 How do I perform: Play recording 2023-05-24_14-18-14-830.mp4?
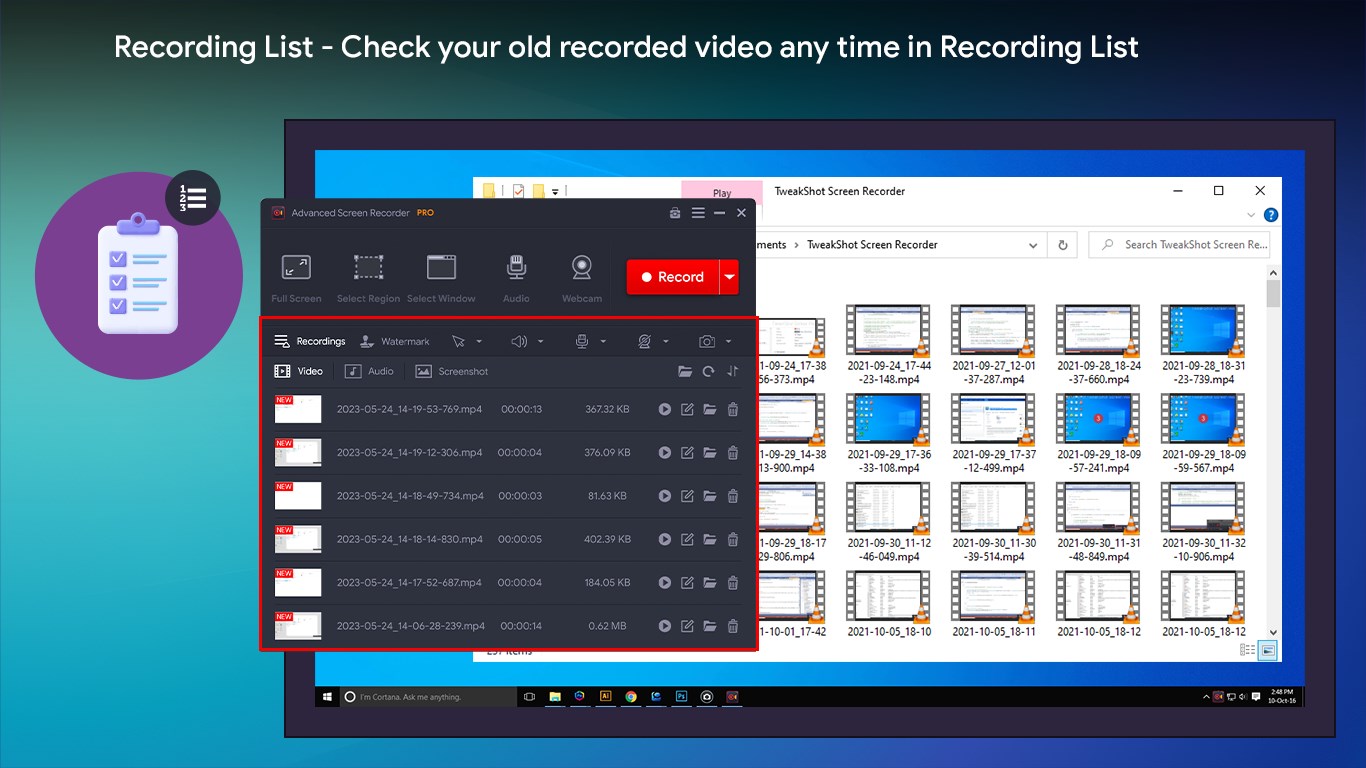click(665, 539)
